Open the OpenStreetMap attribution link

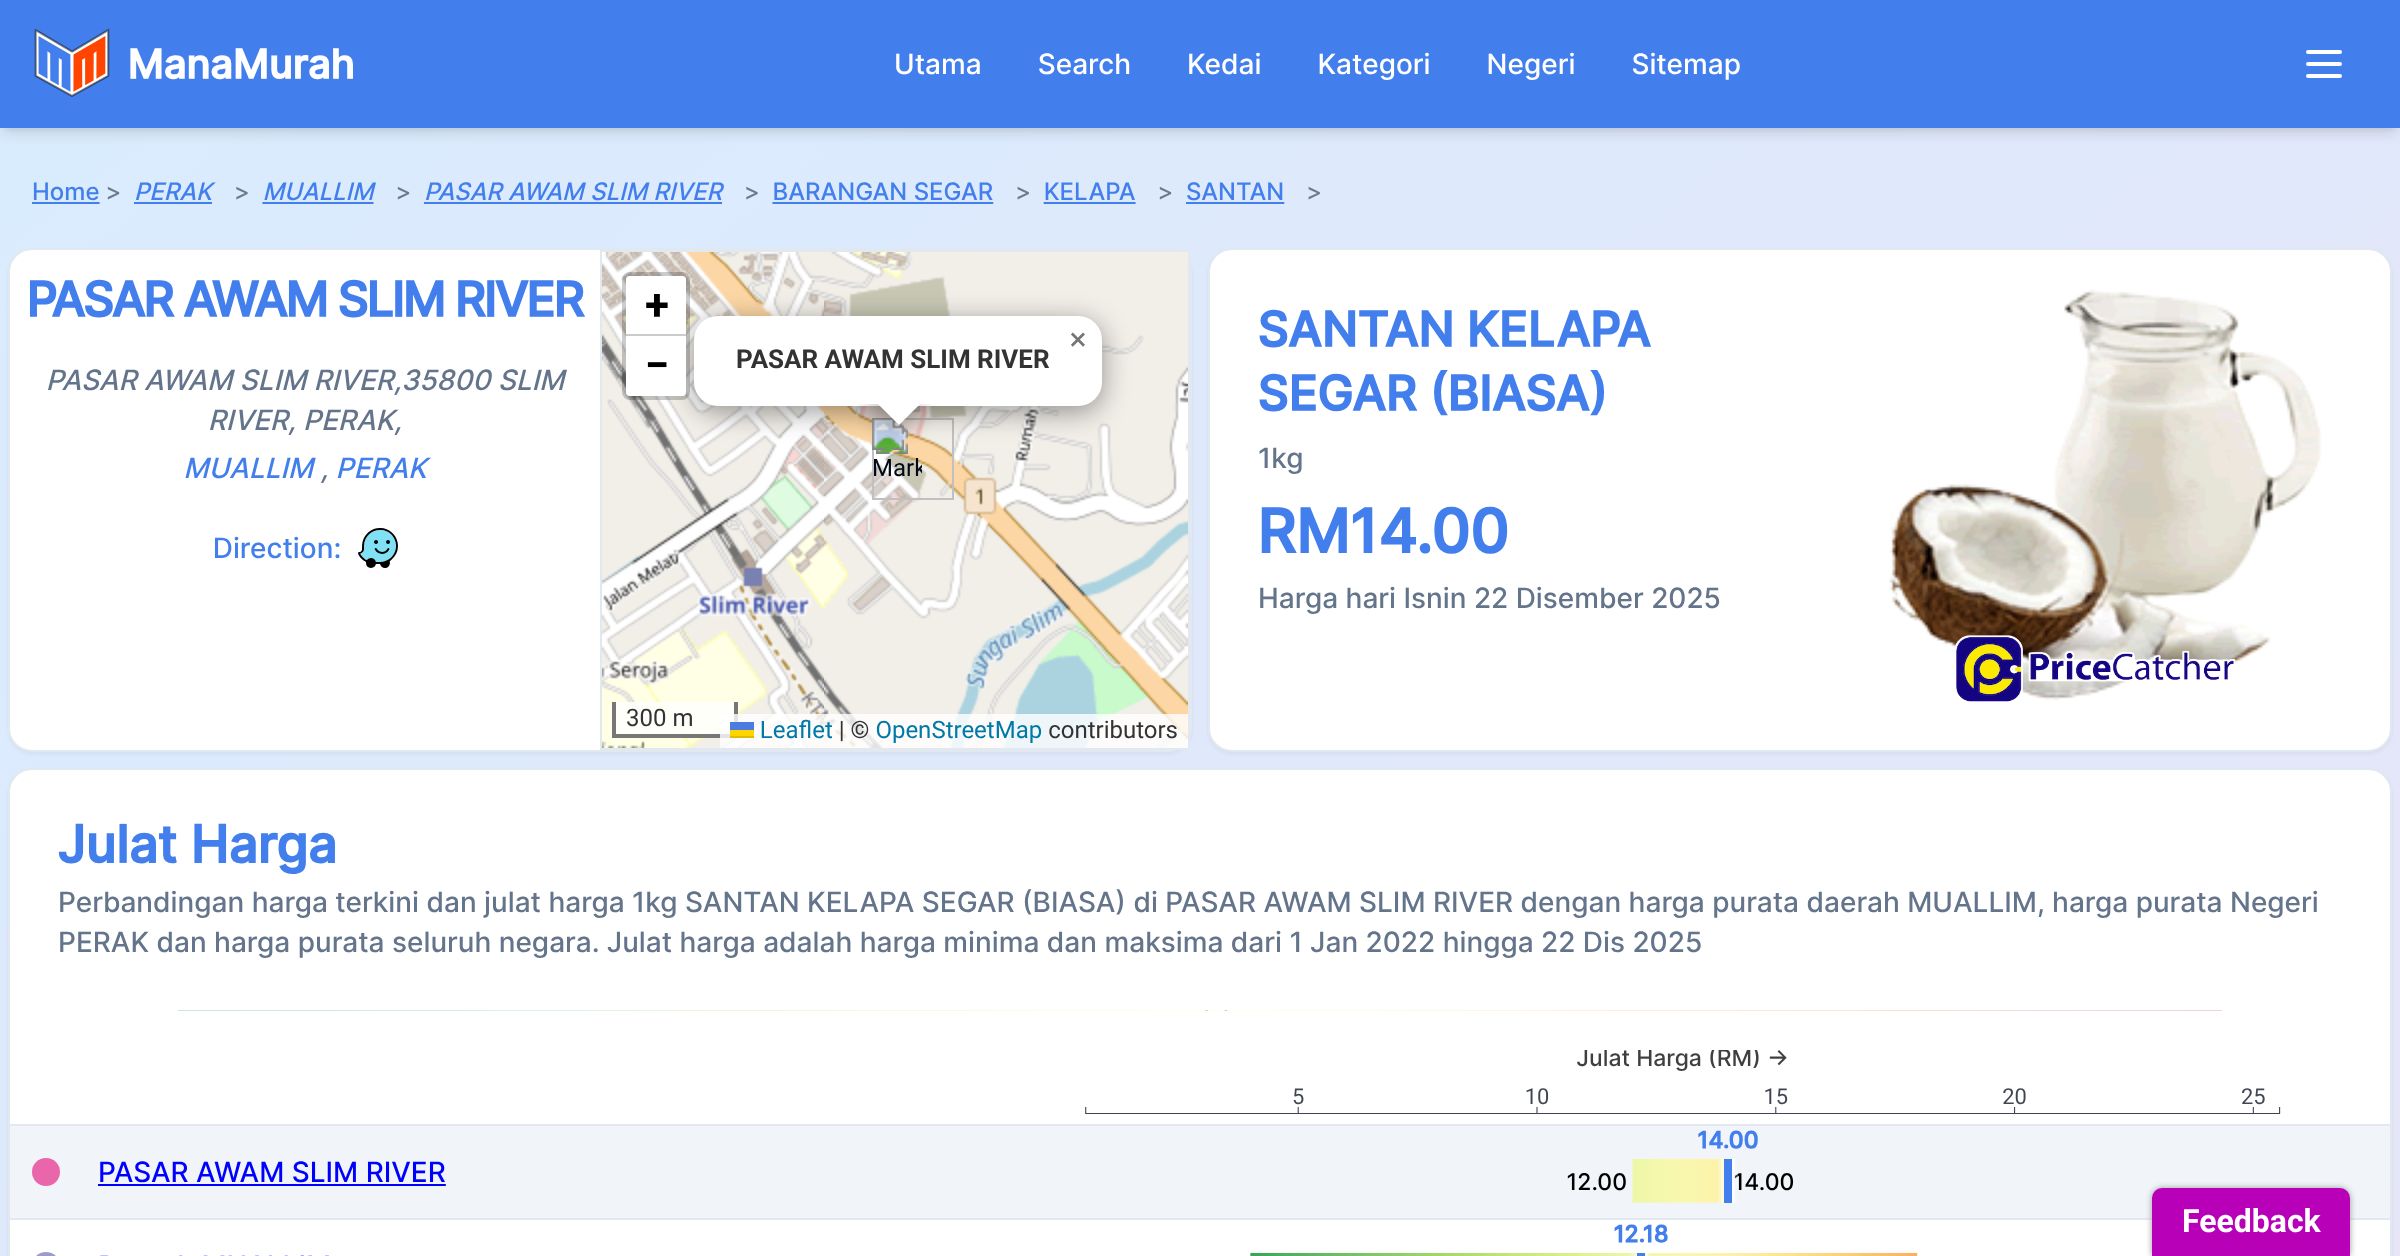click(958, 730)
